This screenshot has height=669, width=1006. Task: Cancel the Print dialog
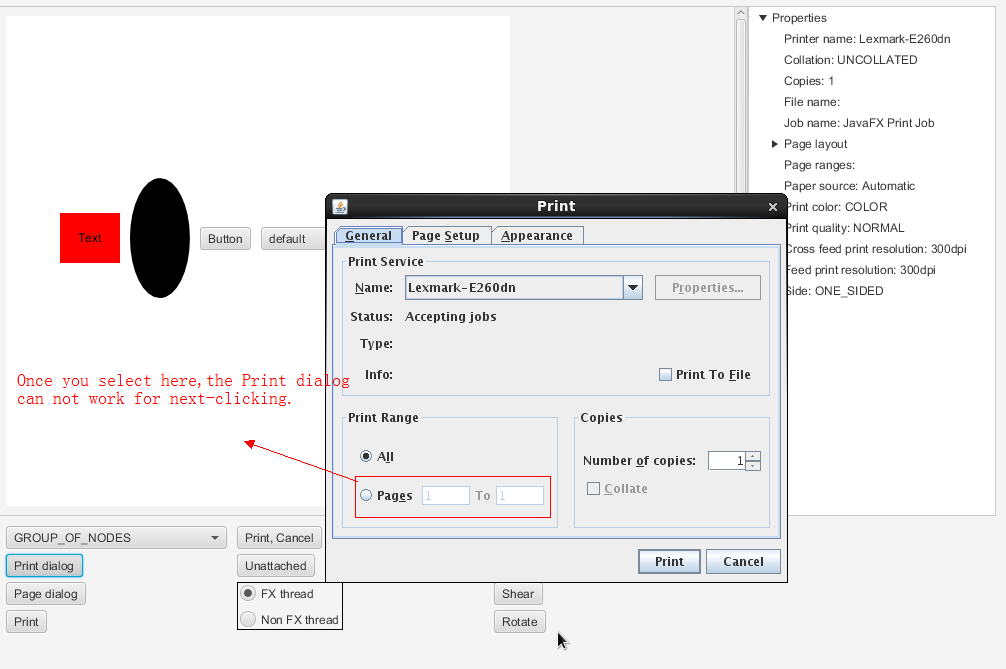pos(742,561)
